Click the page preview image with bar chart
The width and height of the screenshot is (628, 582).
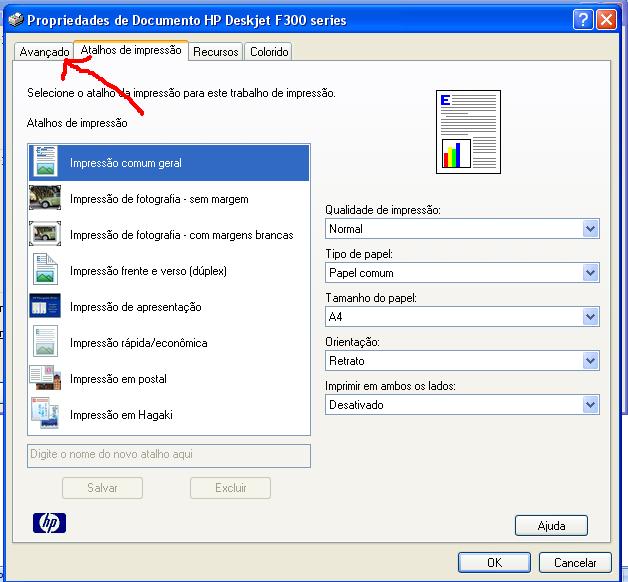point(468,132)
